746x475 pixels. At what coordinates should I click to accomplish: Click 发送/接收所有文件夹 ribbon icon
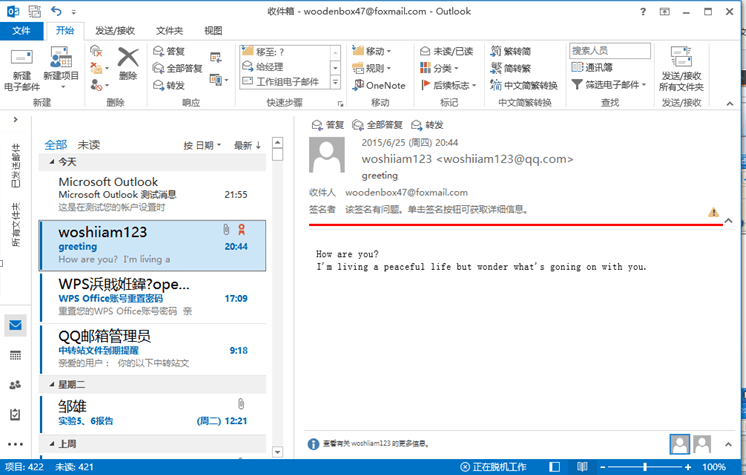pos(681,58)
